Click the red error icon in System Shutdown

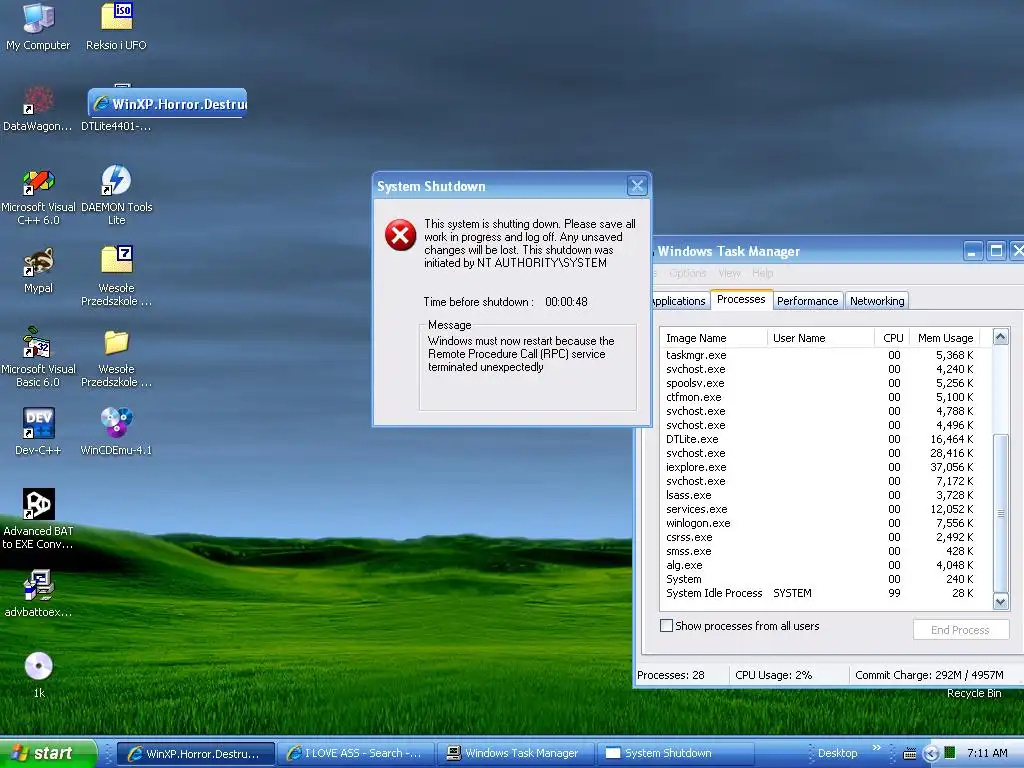click(400, 235)
